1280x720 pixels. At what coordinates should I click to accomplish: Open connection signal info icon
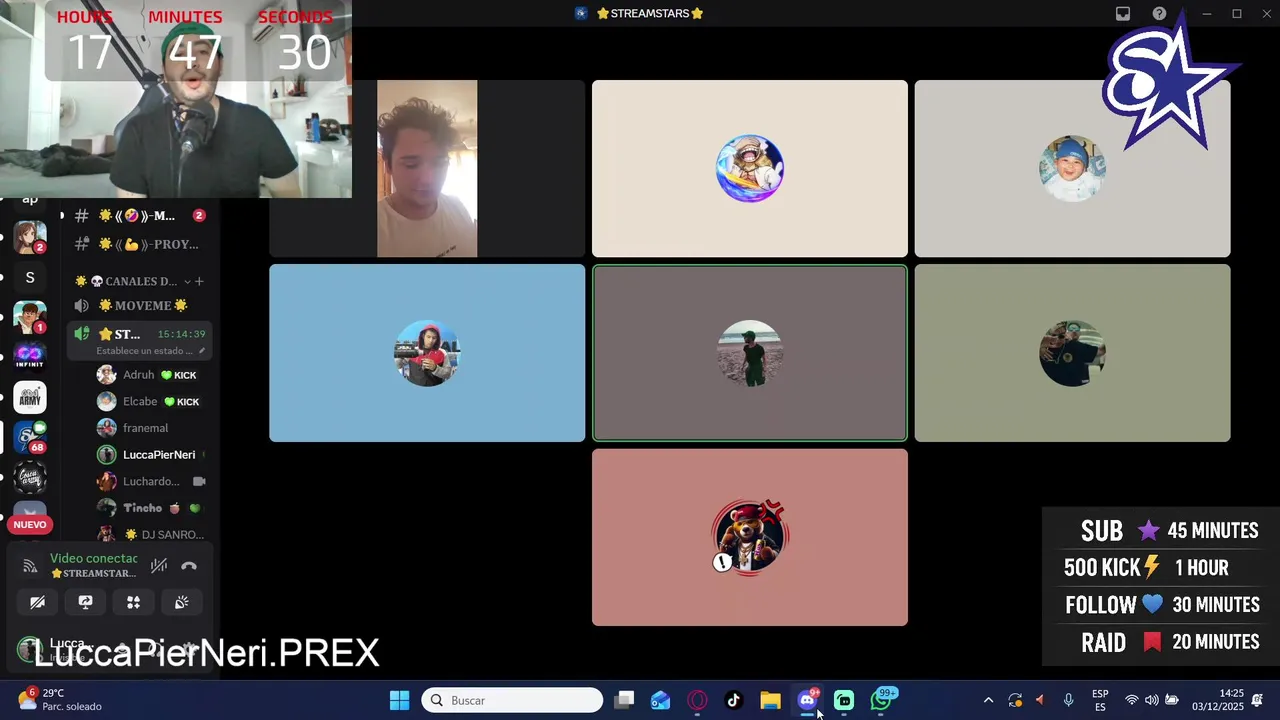[30, 566]
